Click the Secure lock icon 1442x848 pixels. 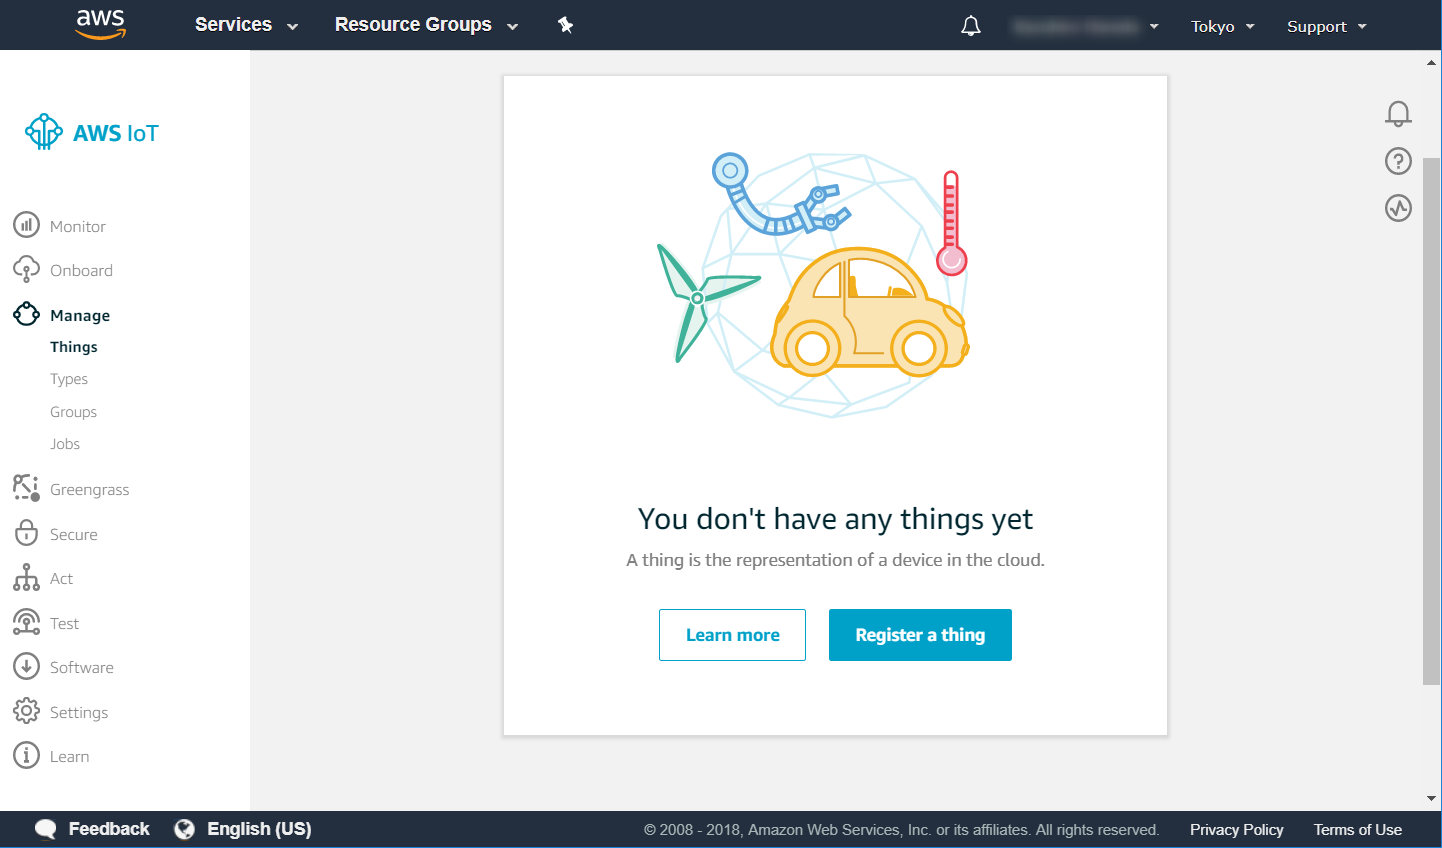coord(26,533)
